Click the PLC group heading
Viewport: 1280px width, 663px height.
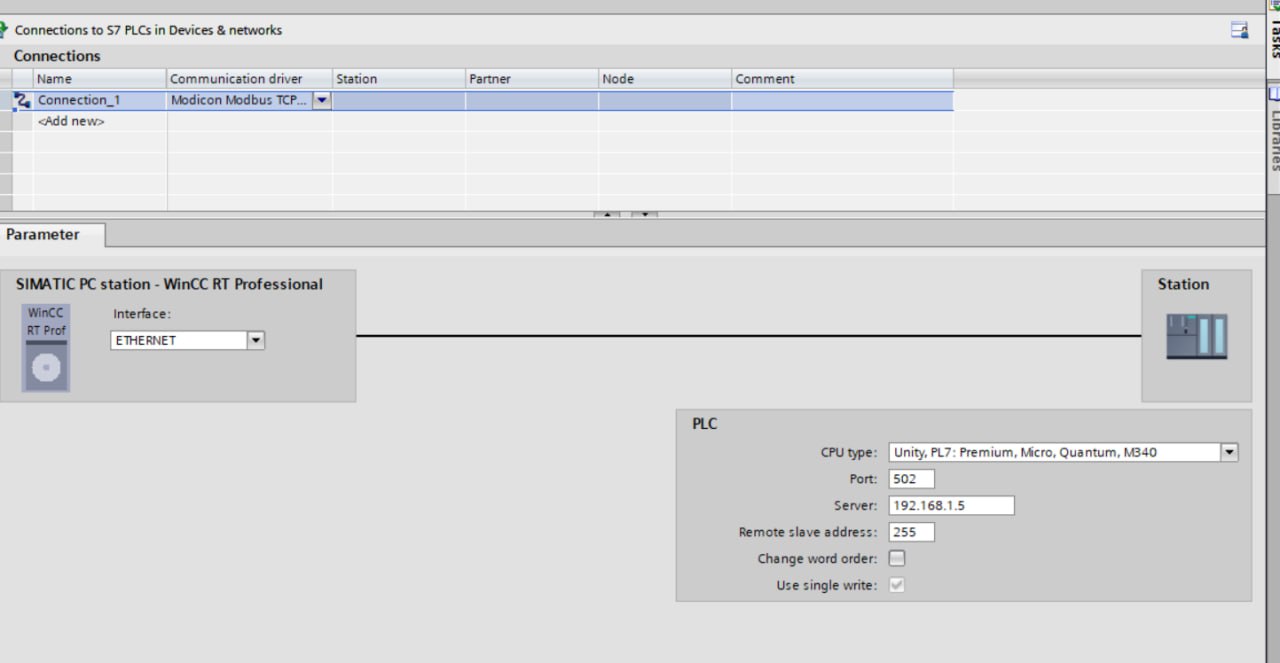click(704, 424)
